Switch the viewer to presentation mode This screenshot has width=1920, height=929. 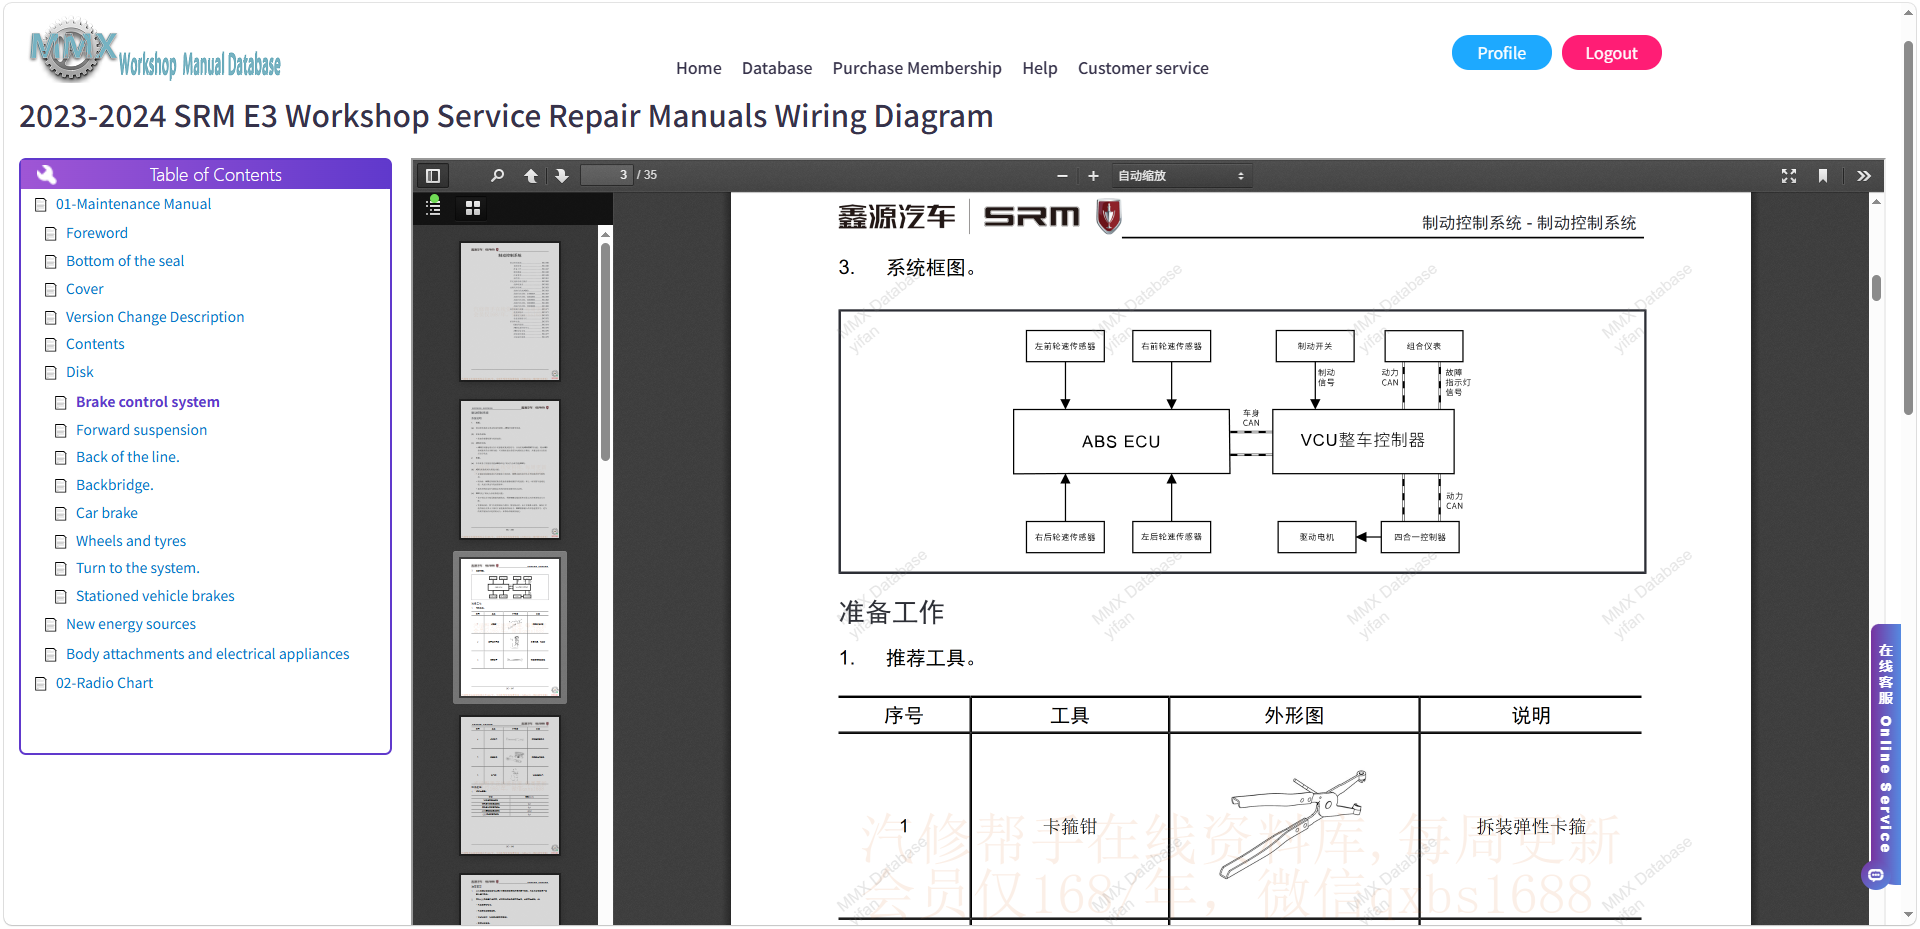coord(1789,176)
